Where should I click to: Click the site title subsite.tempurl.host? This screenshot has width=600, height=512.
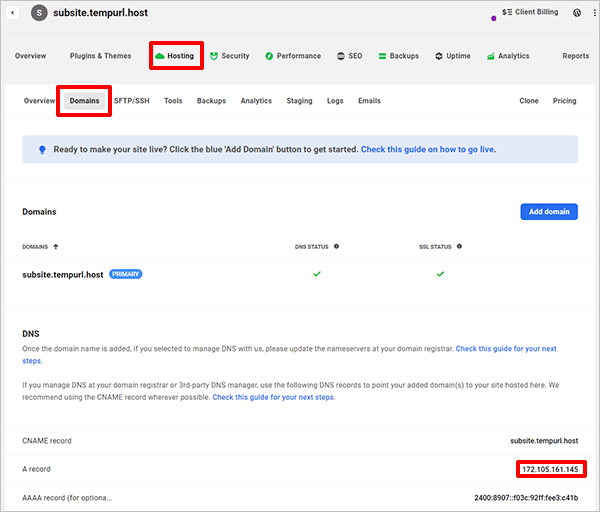[100, 13]
